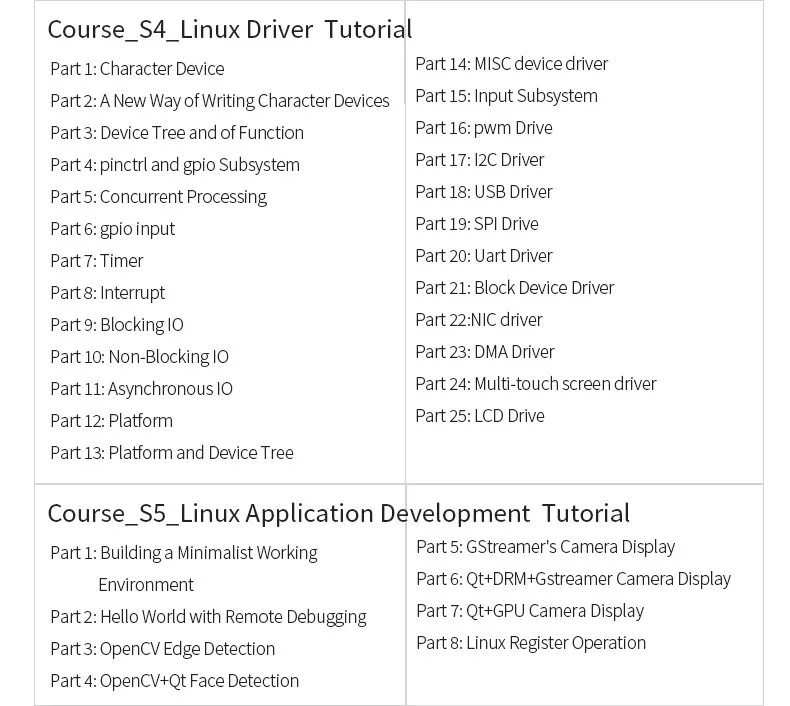This screenshot has width=790, height=706.
Task: Click Part 5: Concurrent Processing
Action: tap(158, 197)
